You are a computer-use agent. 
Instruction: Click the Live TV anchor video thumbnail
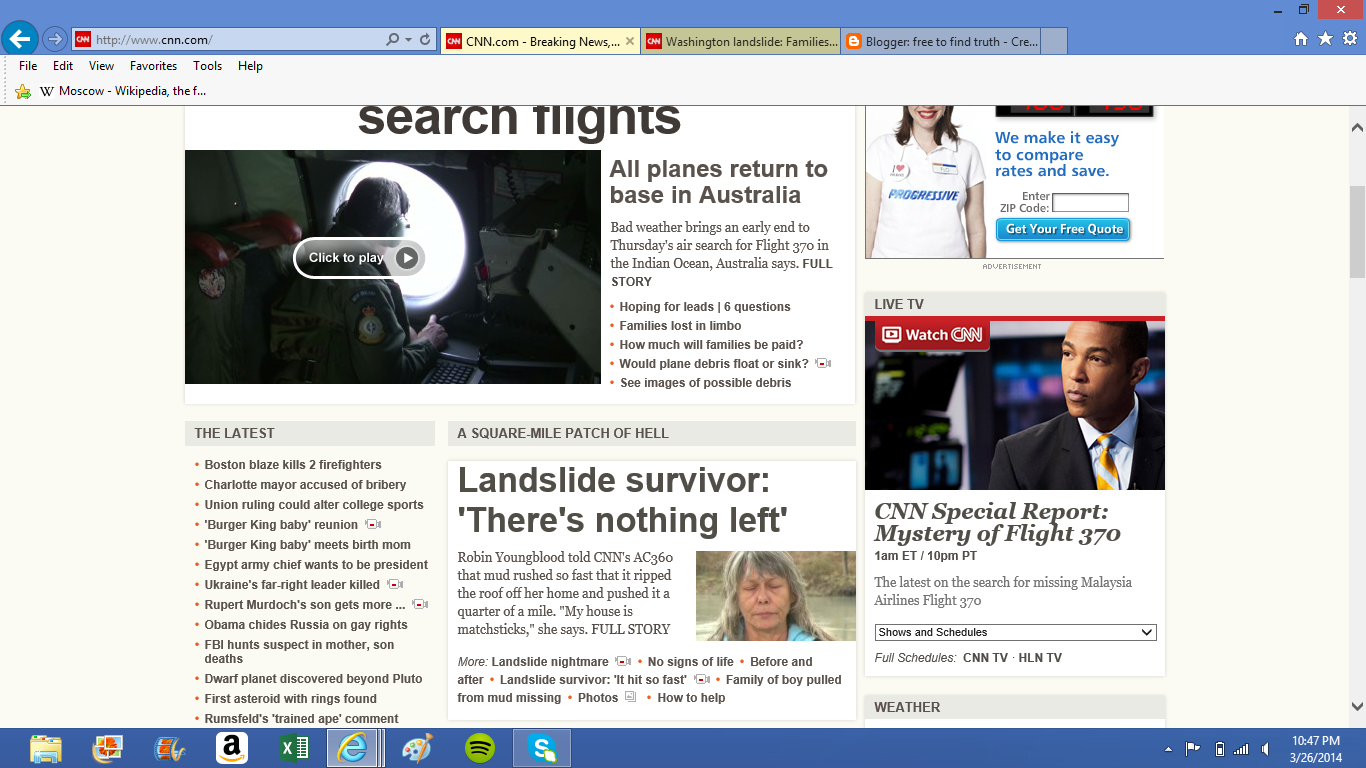(x=1015, y=405)
